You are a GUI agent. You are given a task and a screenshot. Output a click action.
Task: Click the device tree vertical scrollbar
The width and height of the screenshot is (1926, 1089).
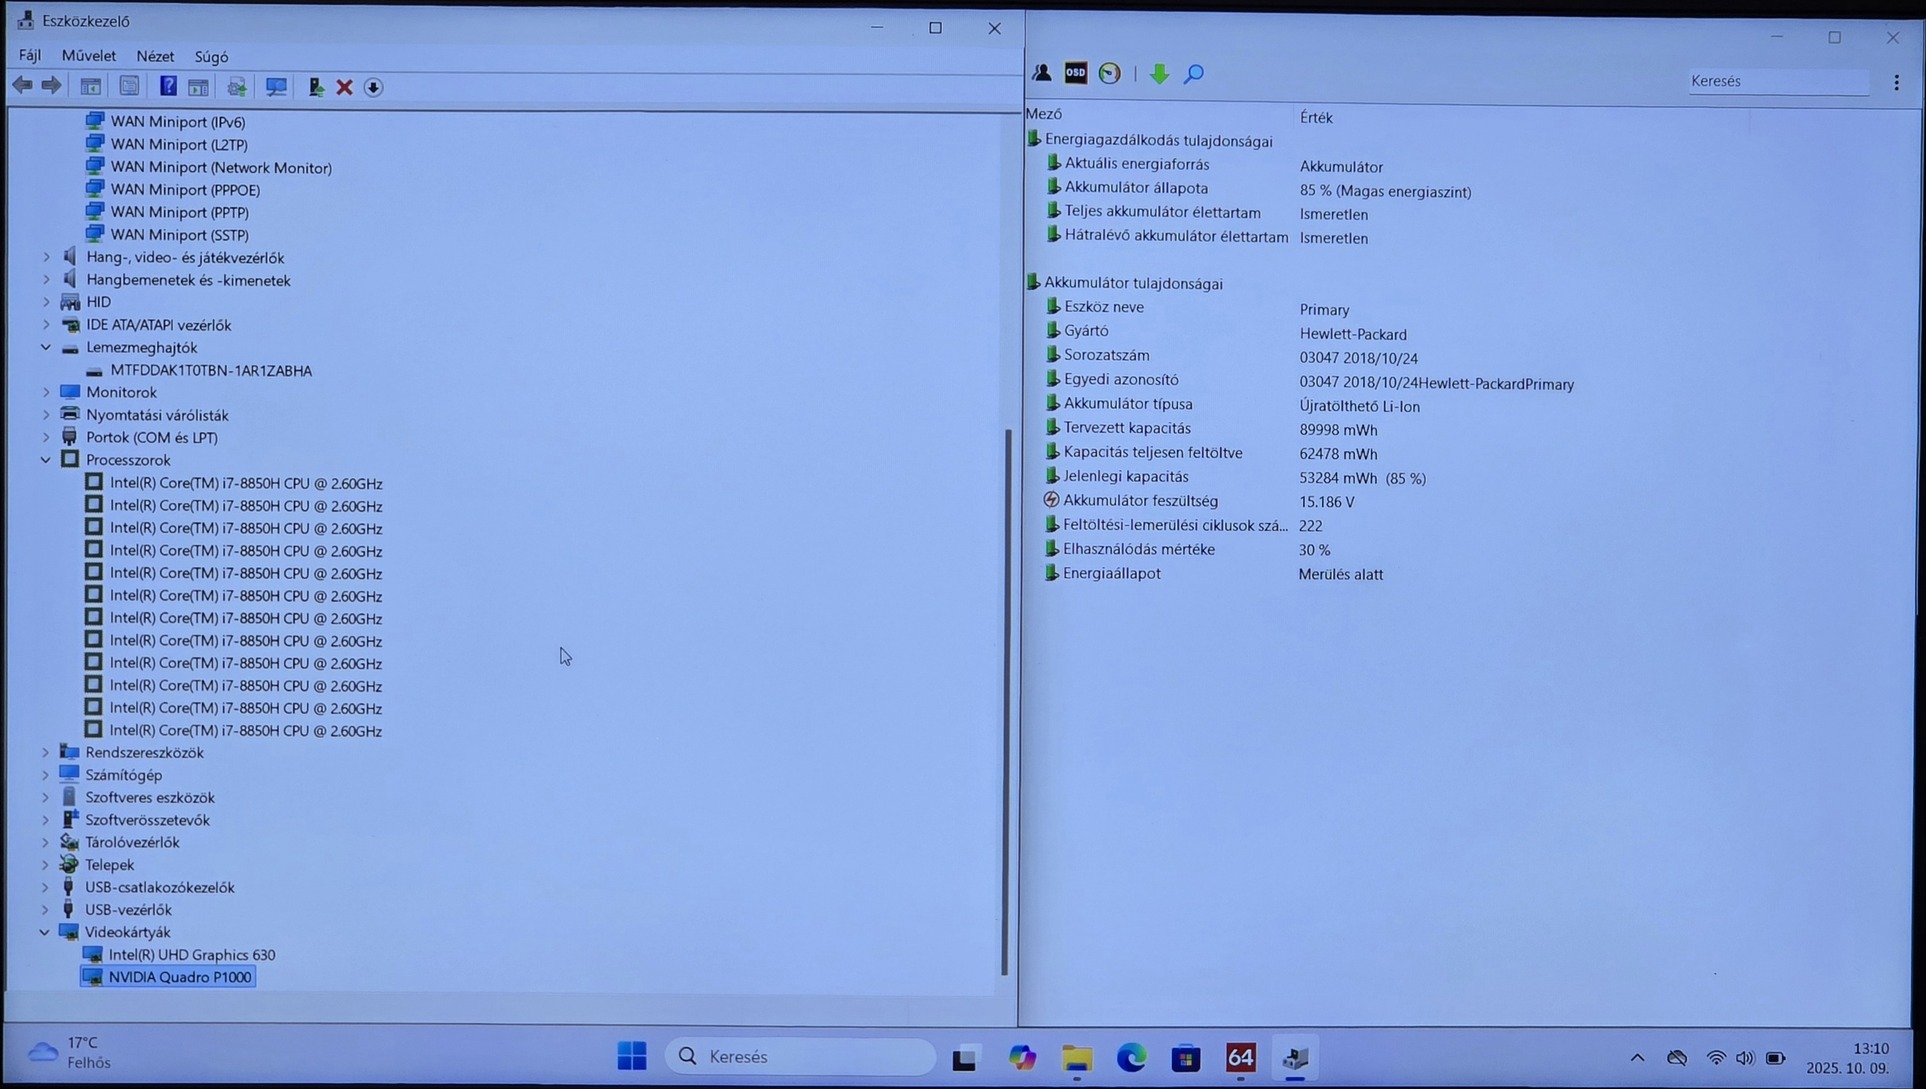click(x=1006, y=700)
